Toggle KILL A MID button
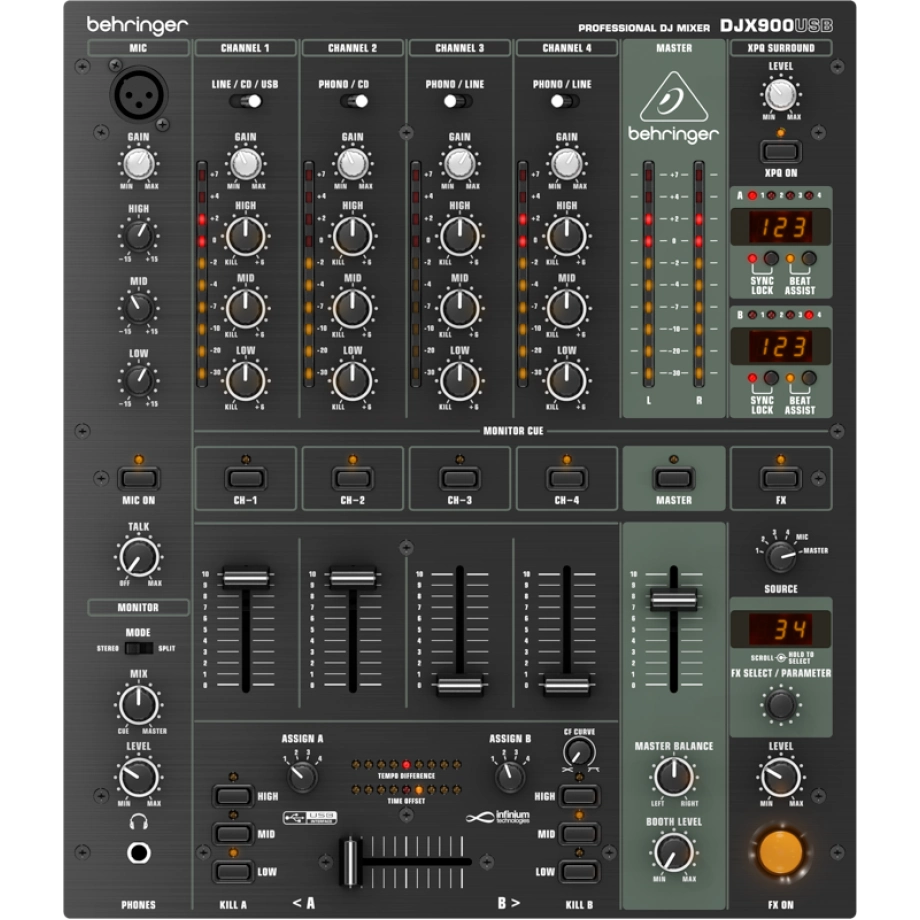The width and height of the screenshot is (920, 920). [233, 833]
